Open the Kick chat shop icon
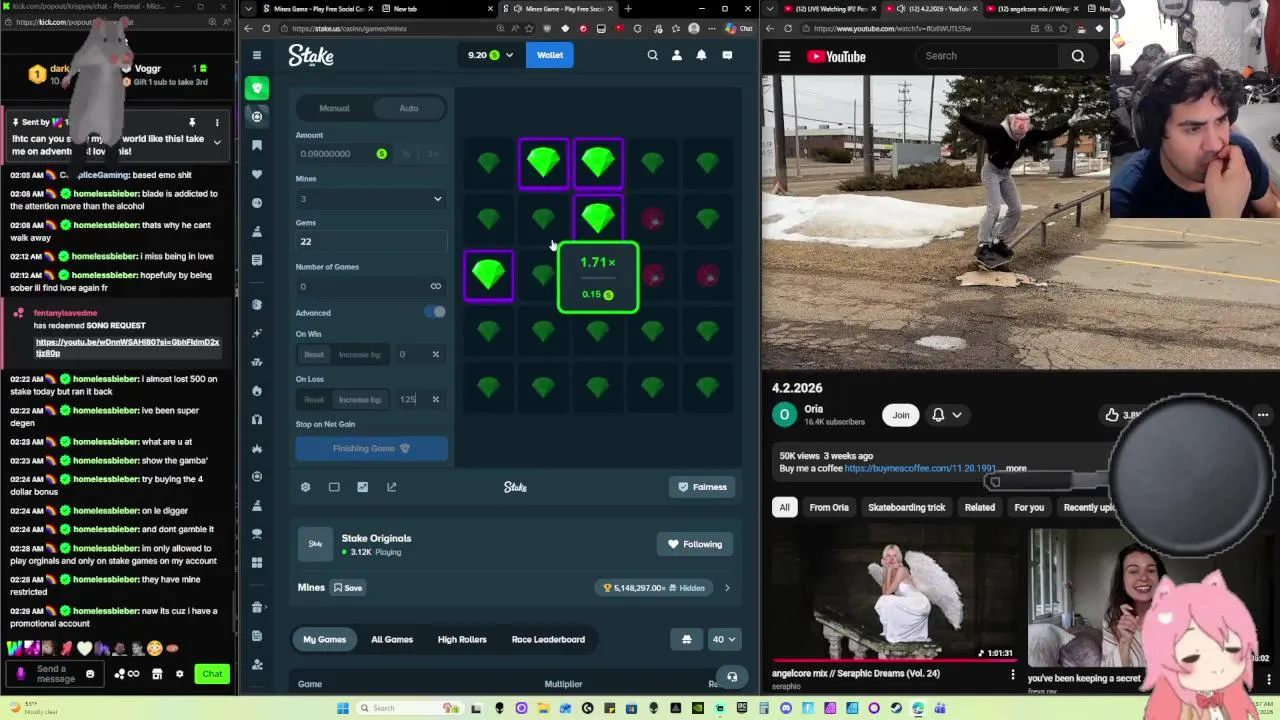This screenshot has height=720, width=1280. (x=157, y=674)
